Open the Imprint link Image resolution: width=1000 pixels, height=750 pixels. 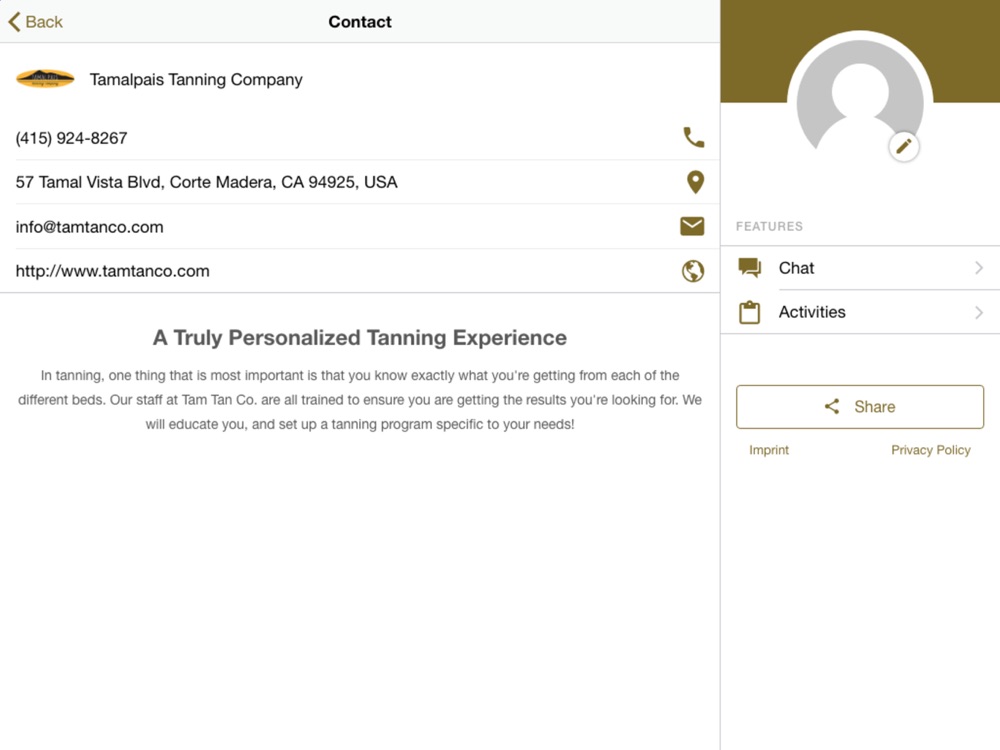768,450
